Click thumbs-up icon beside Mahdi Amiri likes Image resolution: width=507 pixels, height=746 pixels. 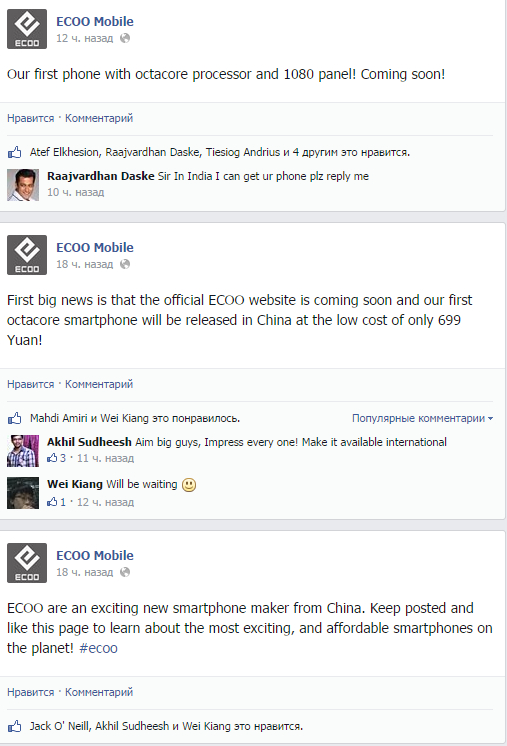(x=15, y=418)
